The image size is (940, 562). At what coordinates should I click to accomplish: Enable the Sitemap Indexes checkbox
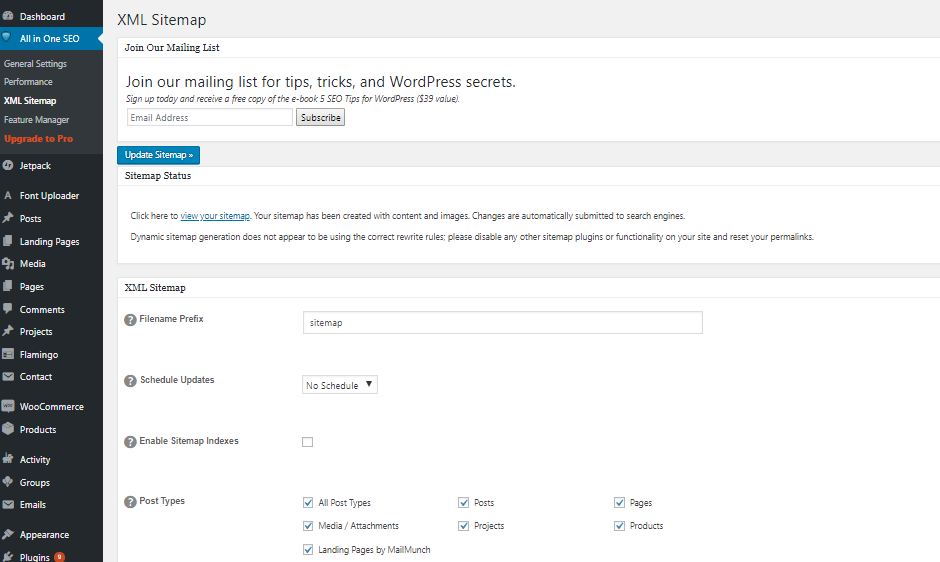[308, 442]
